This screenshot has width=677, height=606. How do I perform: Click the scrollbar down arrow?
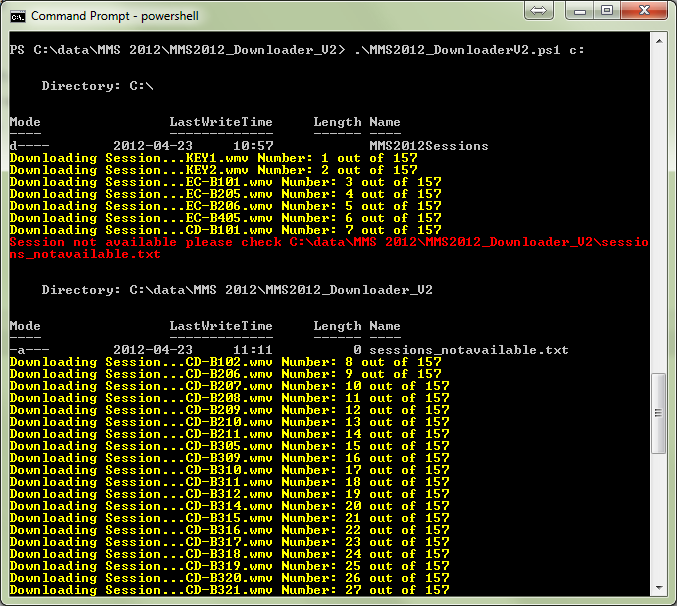659,587
